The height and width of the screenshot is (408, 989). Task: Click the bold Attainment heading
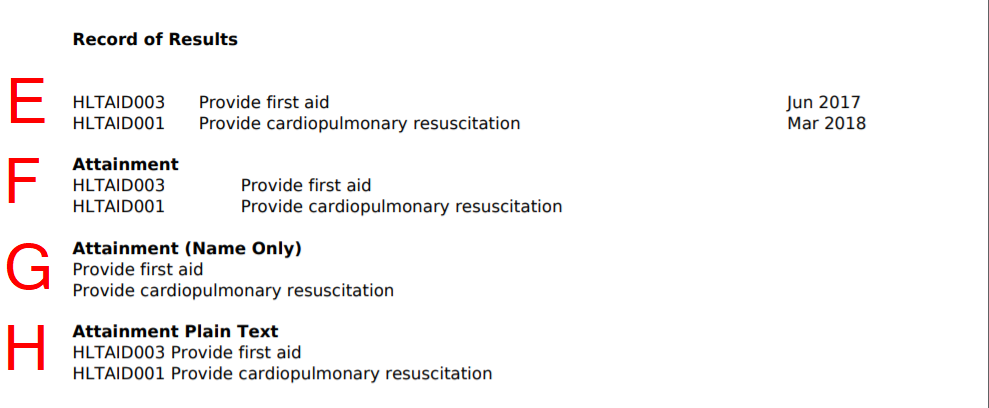coord(126,165)
